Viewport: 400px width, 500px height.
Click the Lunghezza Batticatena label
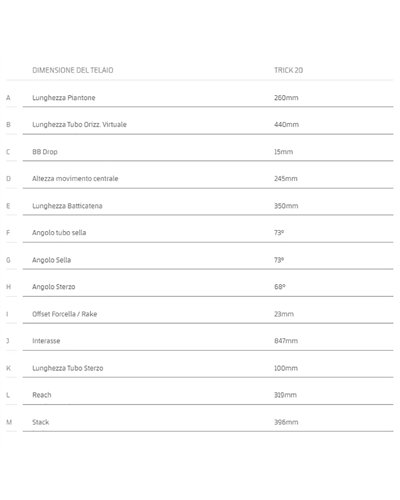tap(67, 206)
